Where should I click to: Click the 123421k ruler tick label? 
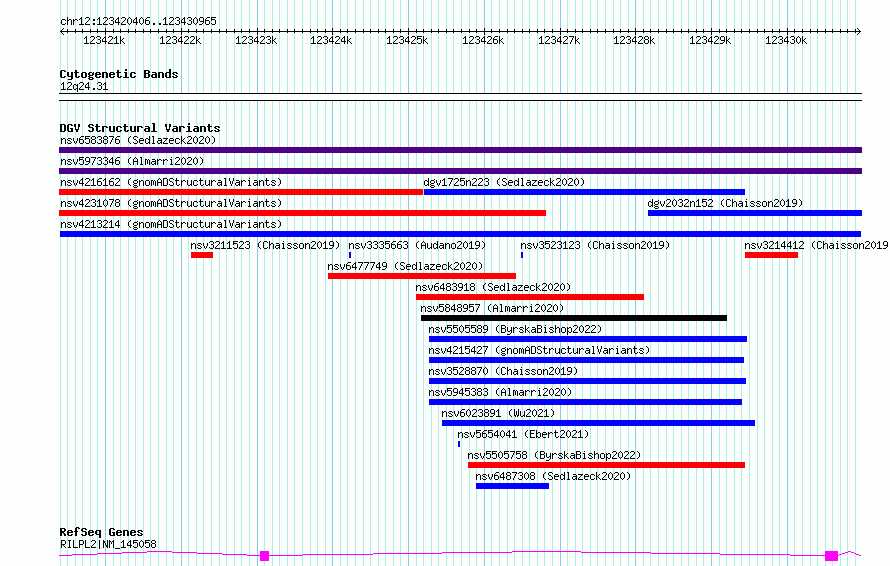click(104, 40)
